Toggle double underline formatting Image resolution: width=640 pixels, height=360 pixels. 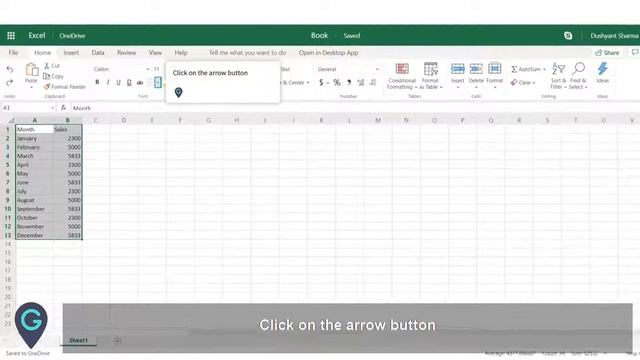129,82
